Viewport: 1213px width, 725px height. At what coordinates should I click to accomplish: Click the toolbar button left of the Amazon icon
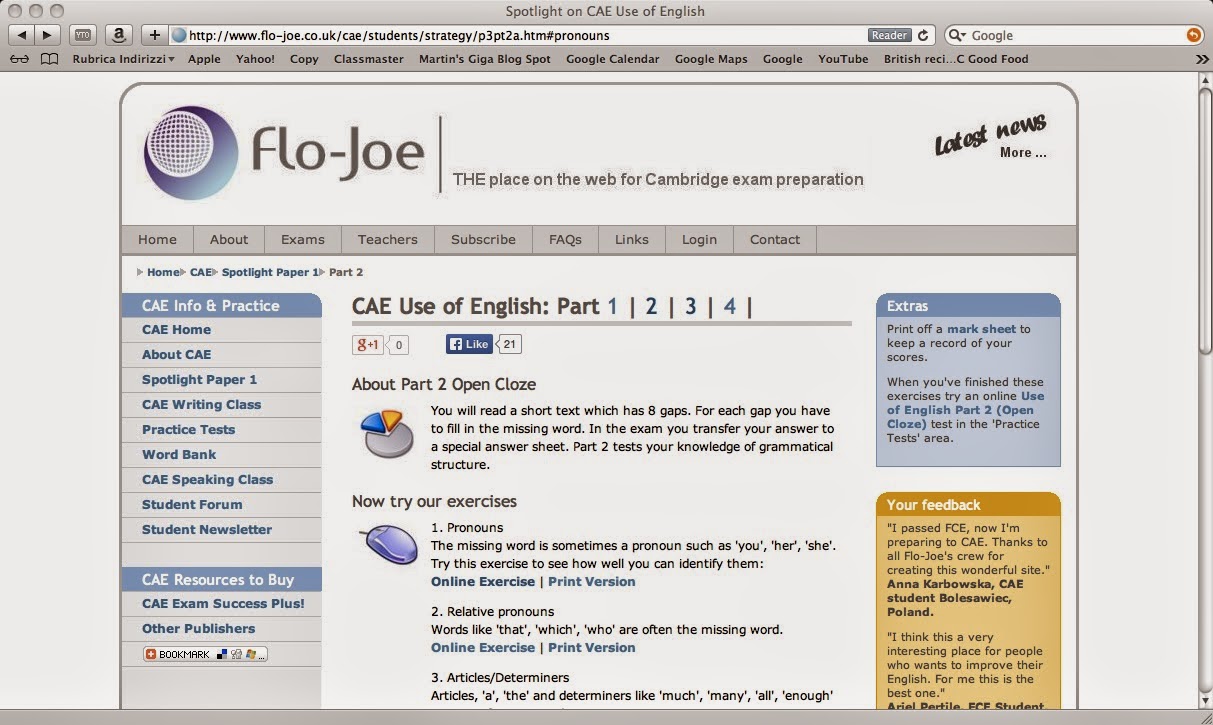coord(82,35)
